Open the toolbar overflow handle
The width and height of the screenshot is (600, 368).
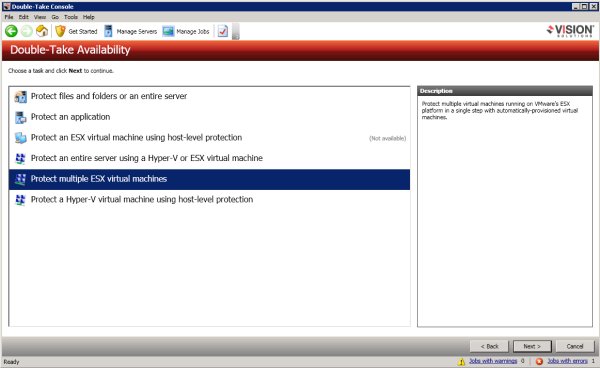(236, 31)
